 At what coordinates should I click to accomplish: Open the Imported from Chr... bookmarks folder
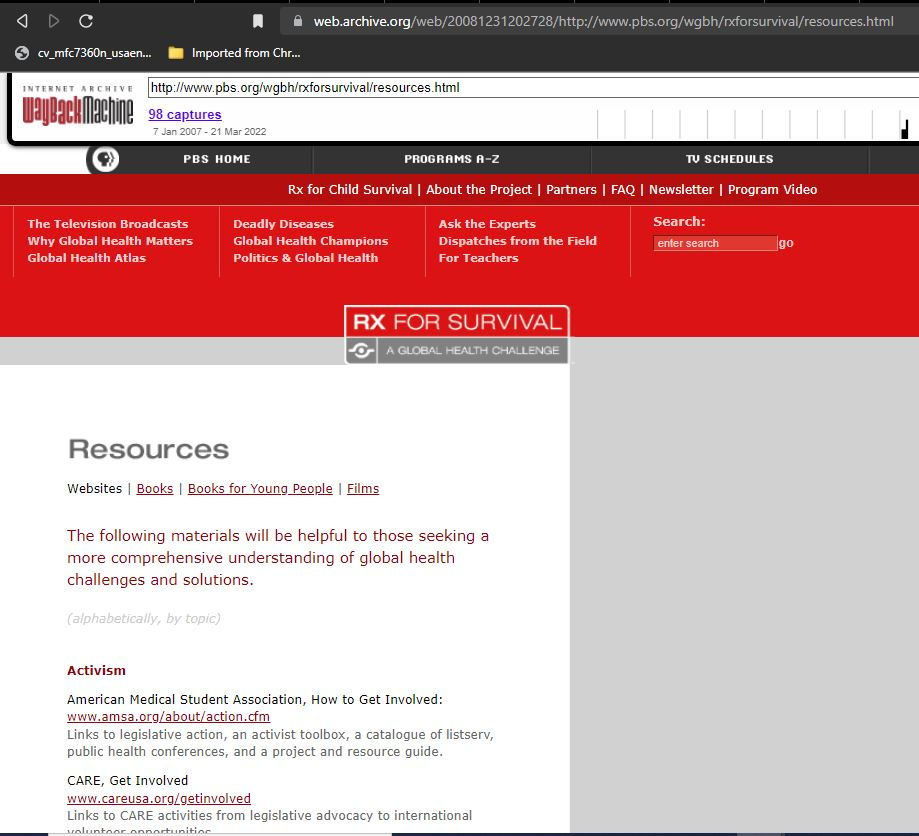pos(234,53)
